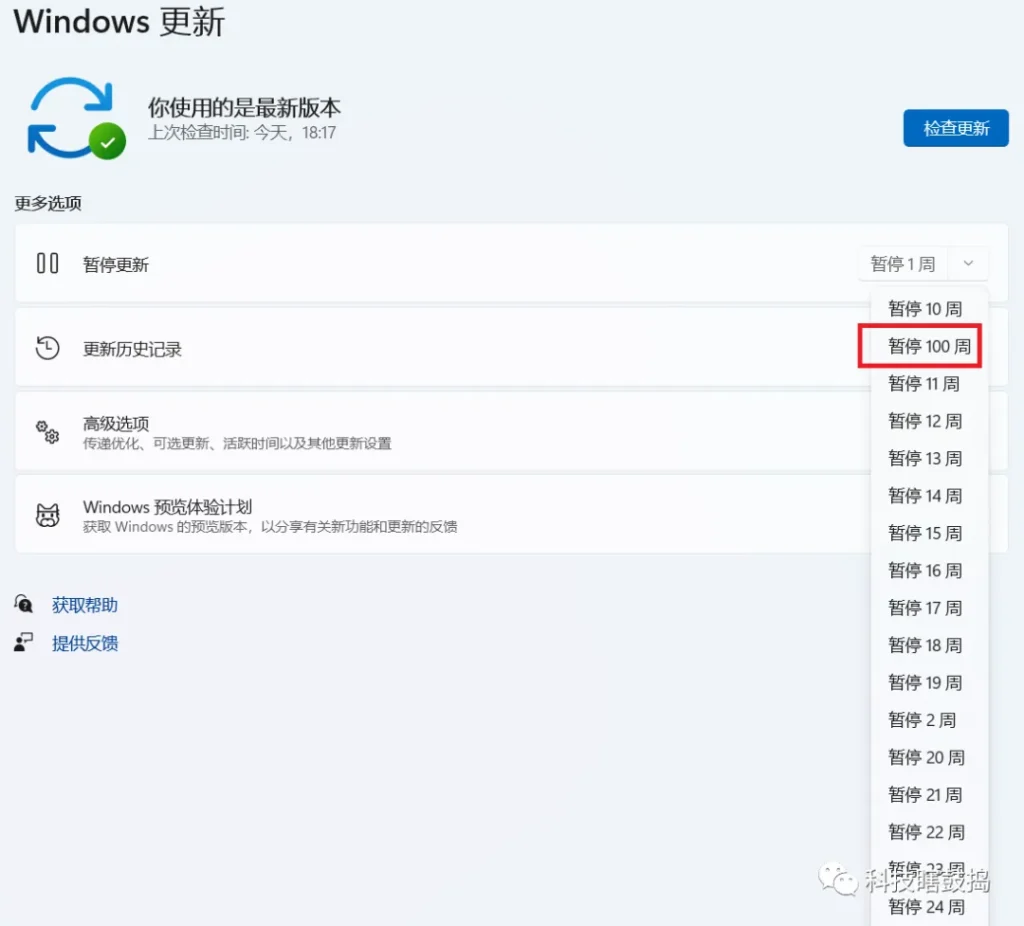The height and width of the screenshot is (926, 1024).
Task: Select 暂停 2 周 option
Action: [x=922, y=720]
